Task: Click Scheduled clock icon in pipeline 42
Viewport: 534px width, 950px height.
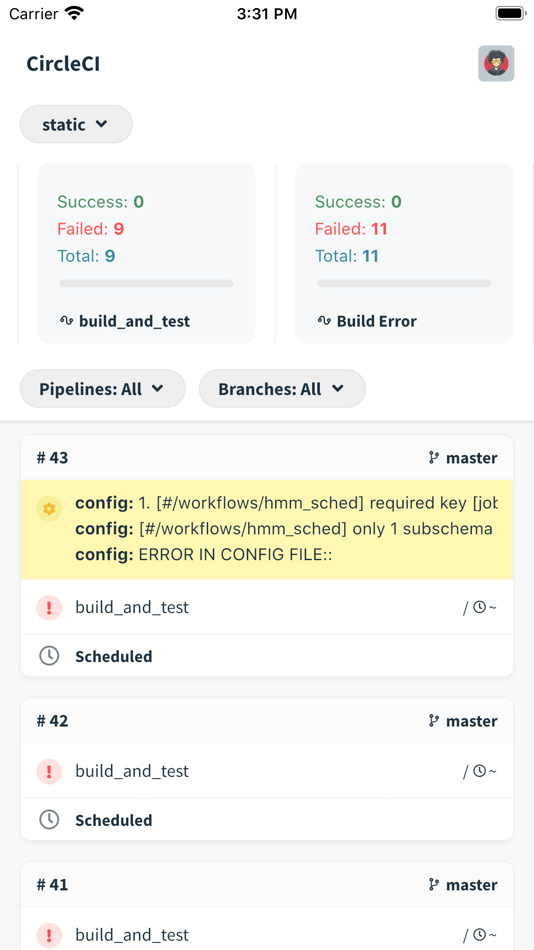Action: point(49,820)
